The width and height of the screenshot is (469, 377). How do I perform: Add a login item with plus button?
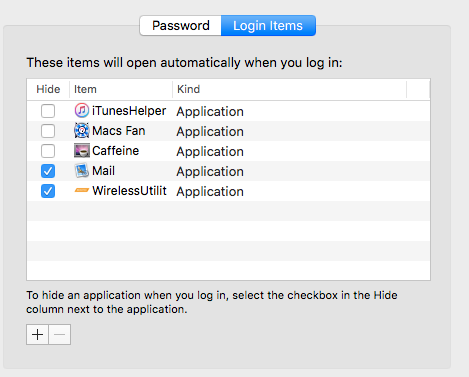(x=37, y=334)
